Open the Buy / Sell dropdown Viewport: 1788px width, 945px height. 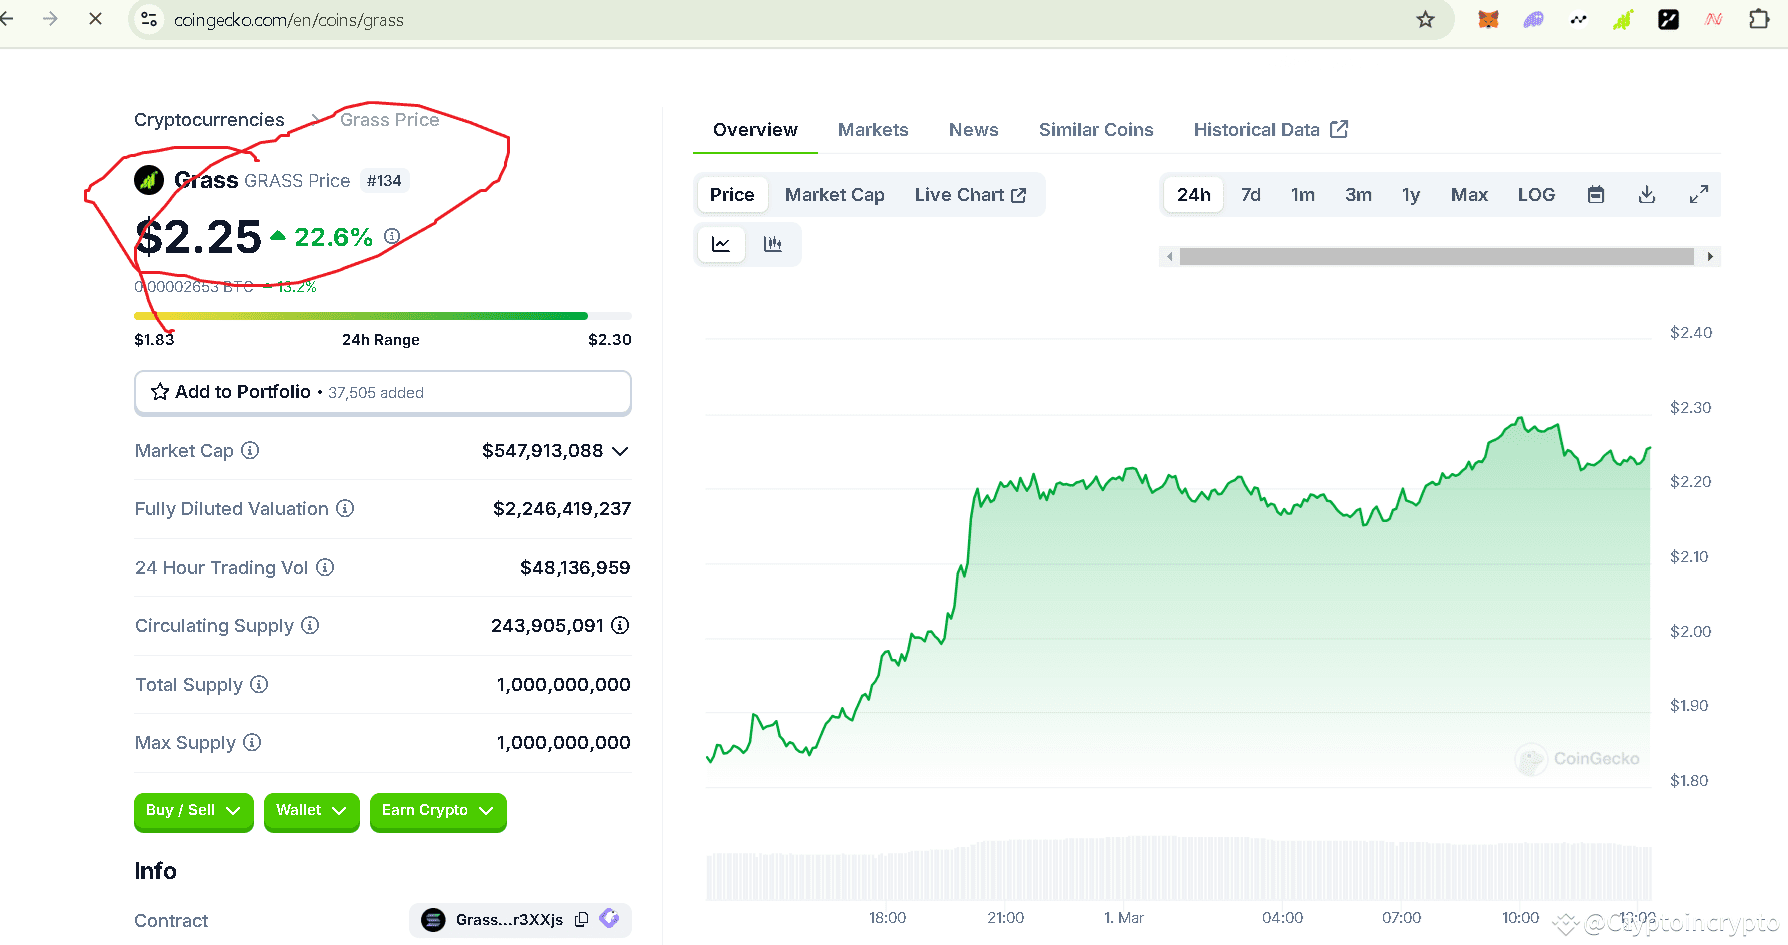(x=193, y=811)
